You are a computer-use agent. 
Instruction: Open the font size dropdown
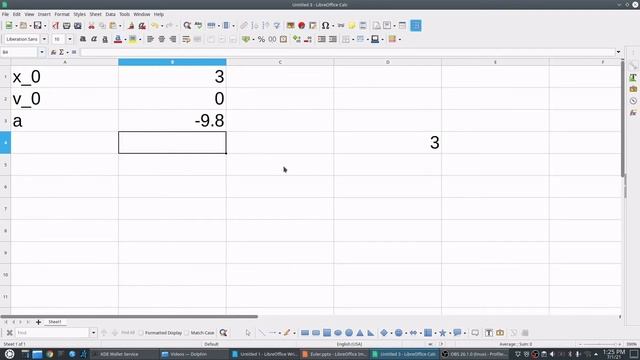[70, 39]
